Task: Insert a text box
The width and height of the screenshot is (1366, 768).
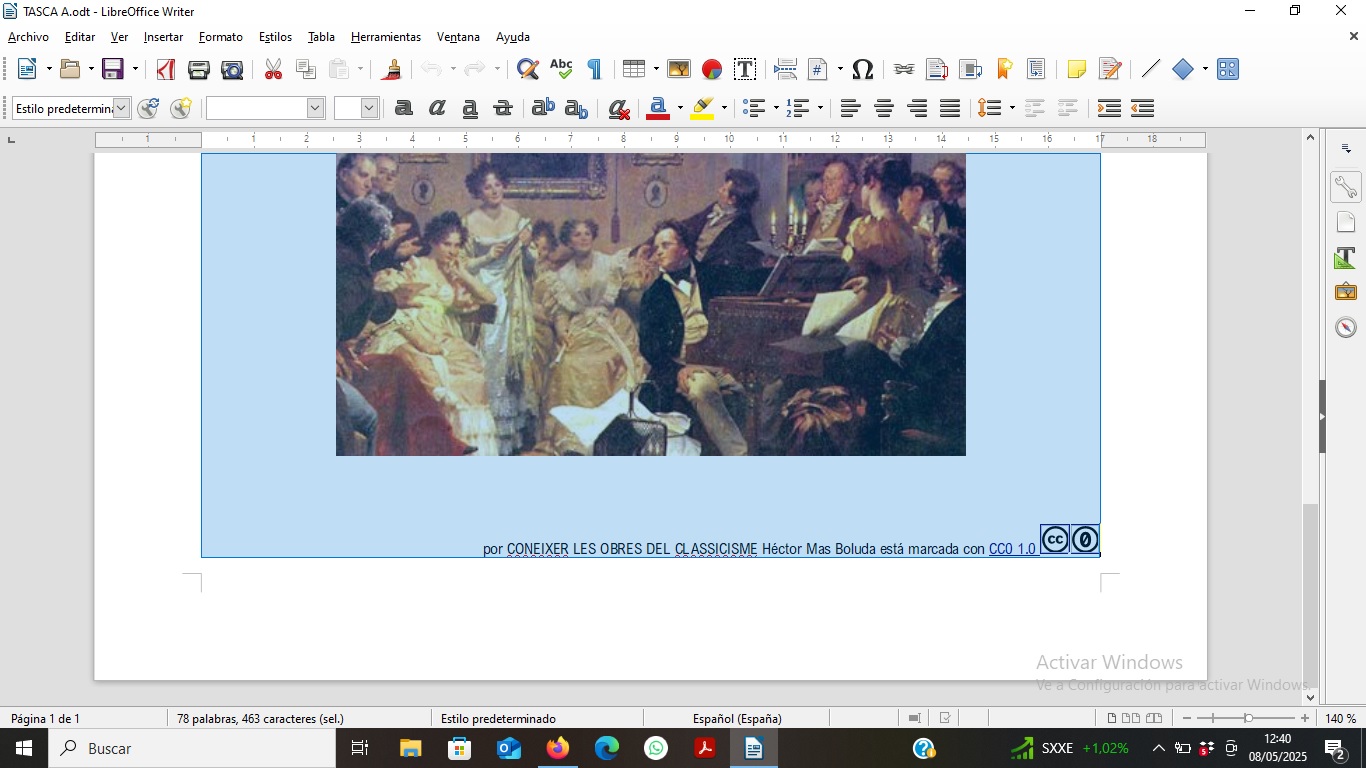Action: (x=745, y=69)
